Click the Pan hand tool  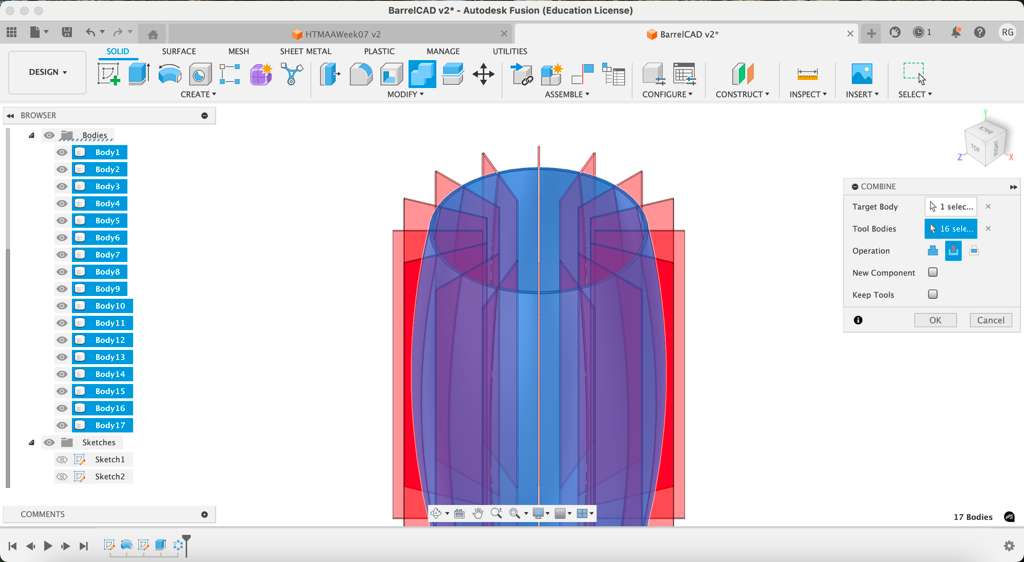pos(478,513)
